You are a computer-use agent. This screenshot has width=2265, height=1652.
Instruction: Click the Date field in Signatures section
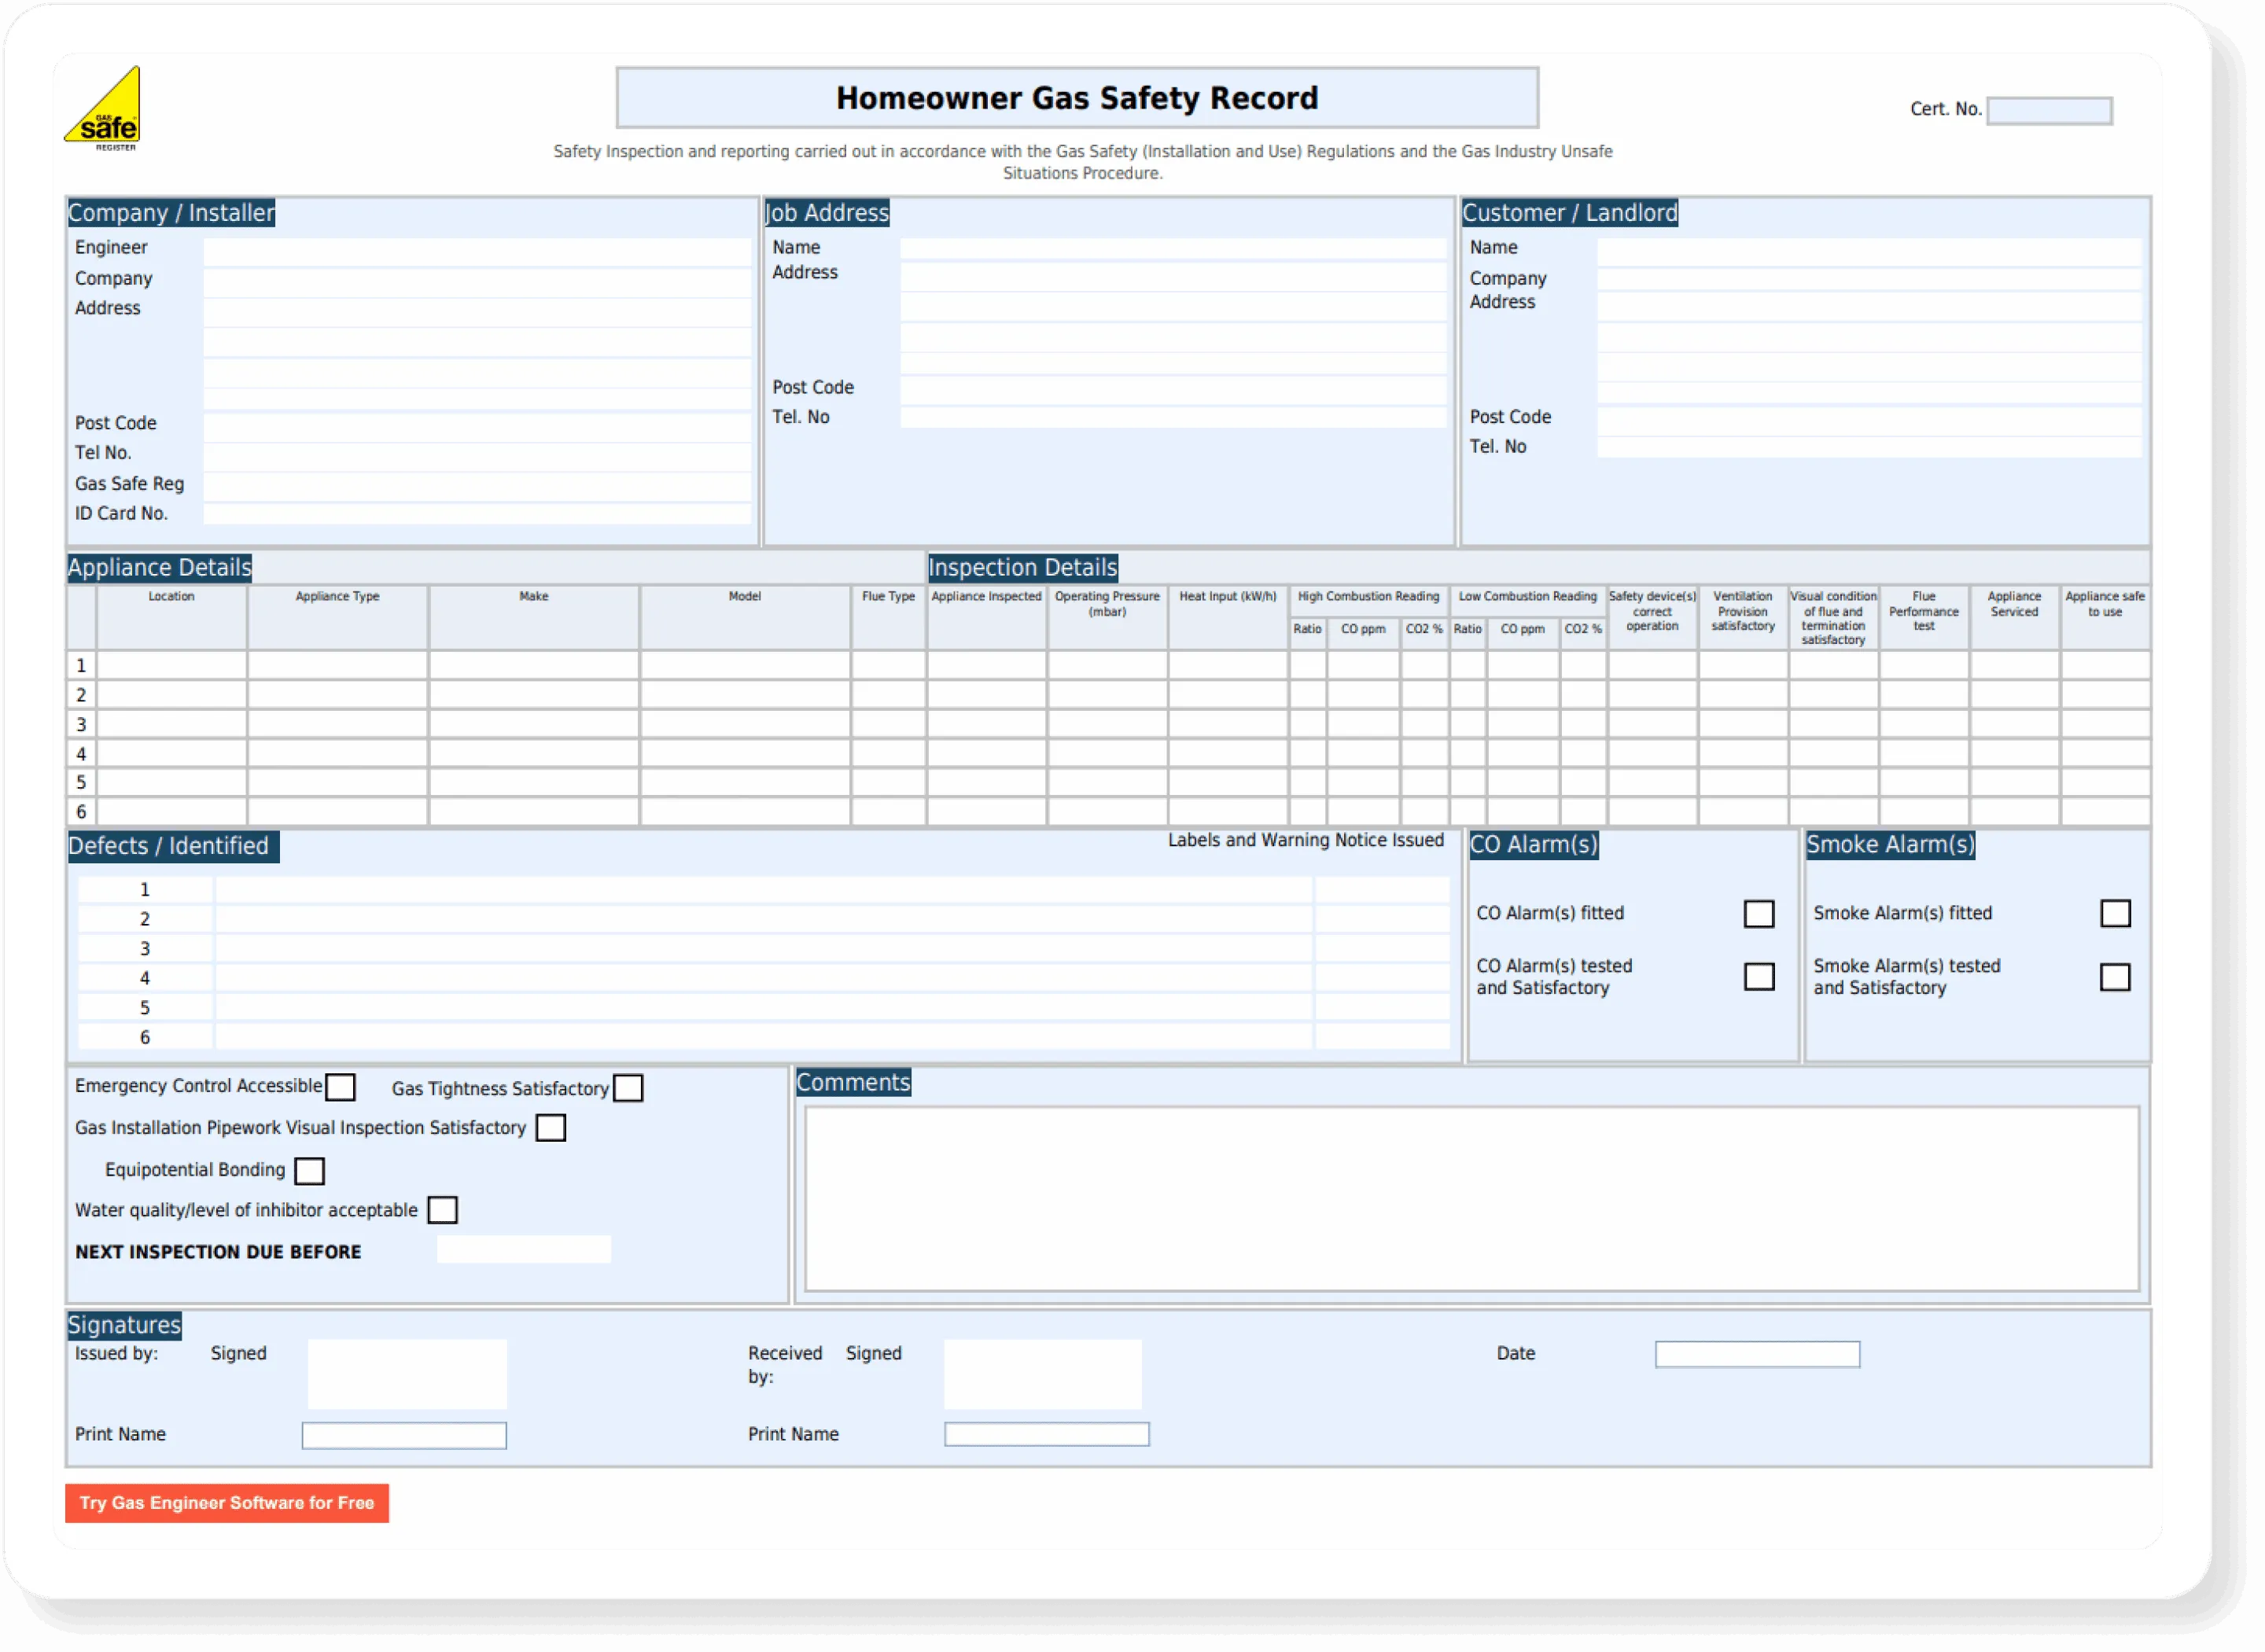coord(1756,1354)
